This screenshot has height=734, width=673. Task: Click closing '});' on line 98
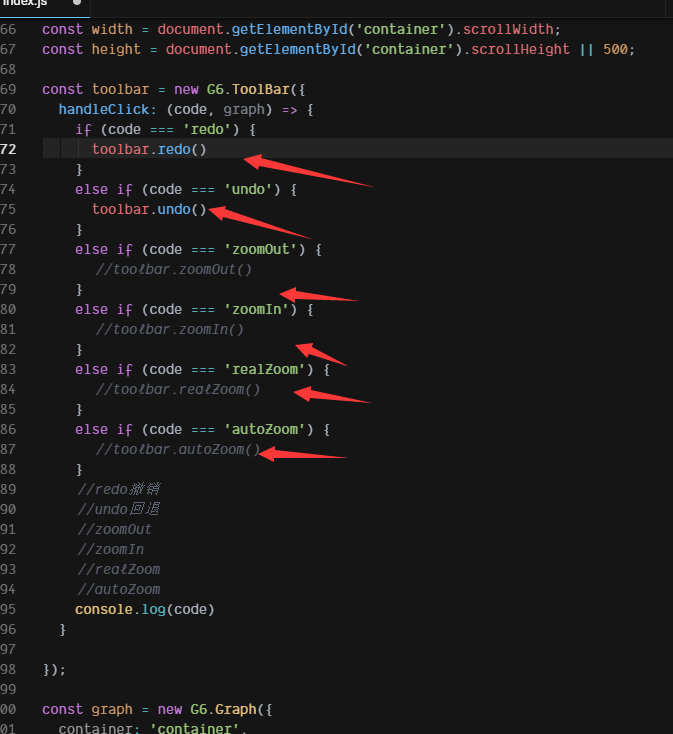54,669
